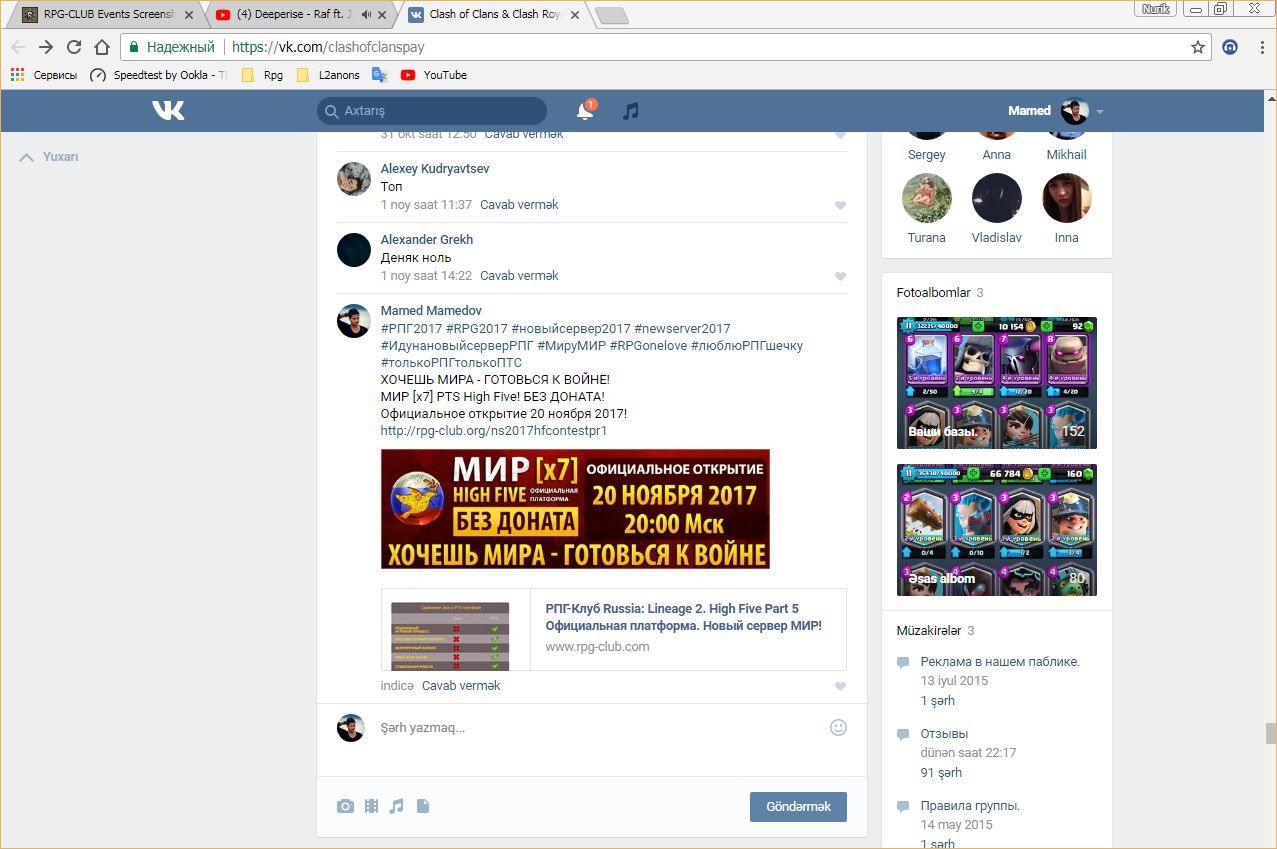
Task: Open the emoji smiley picker
Action: coord(839,728)
